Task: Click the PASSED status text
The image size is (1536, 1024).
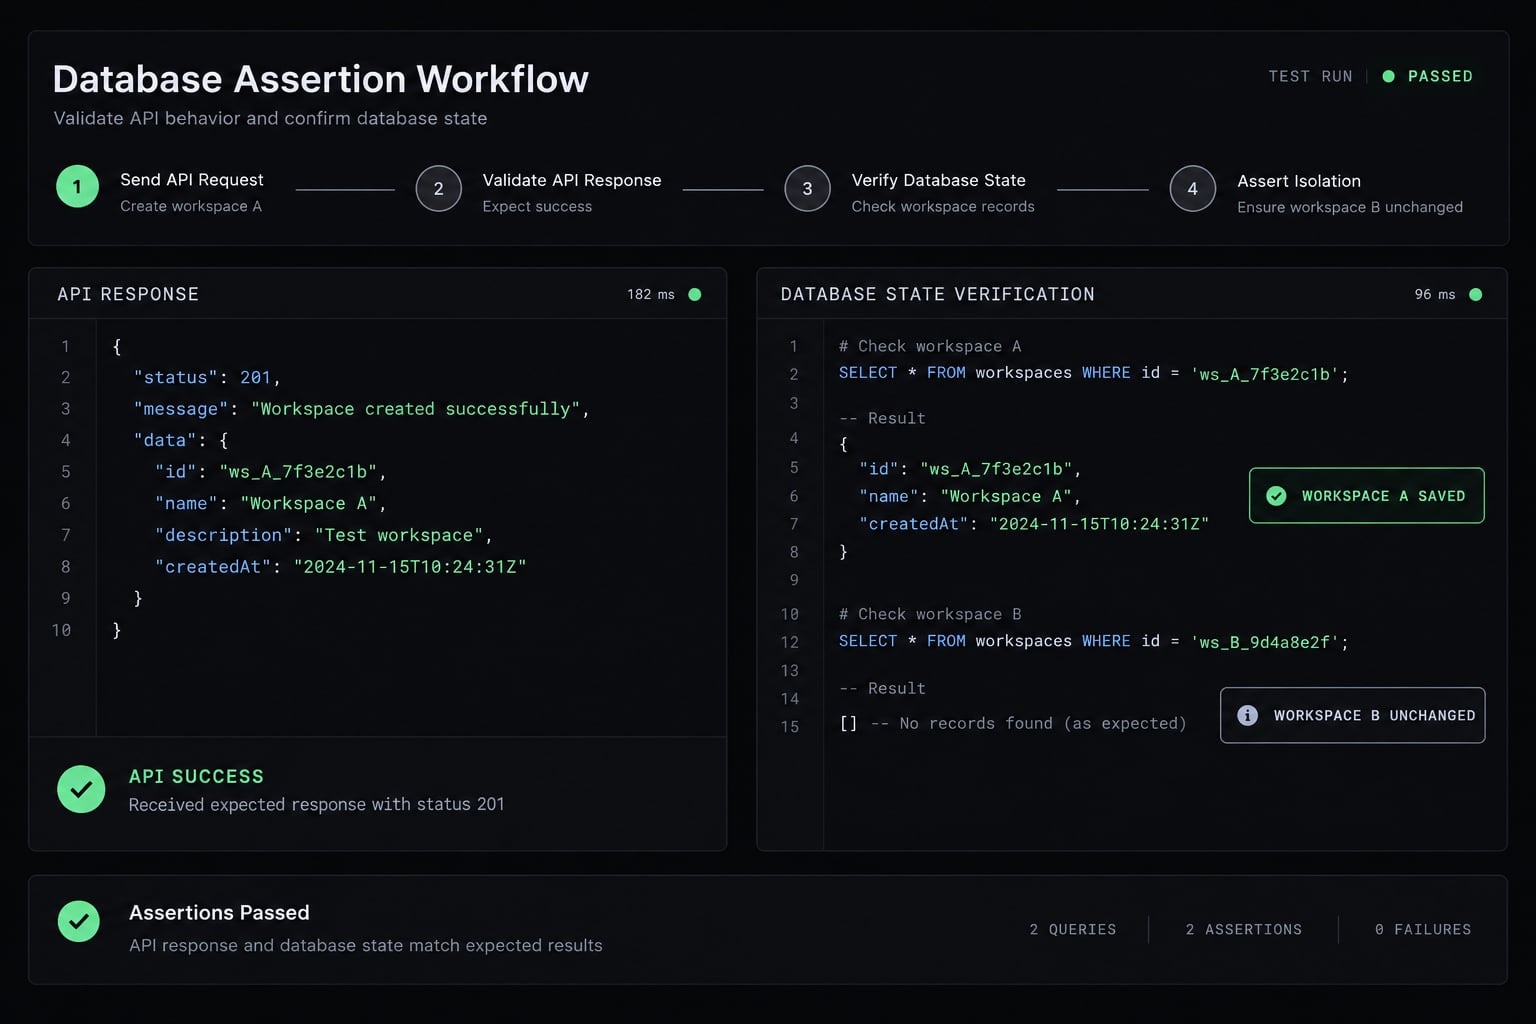Action: click(1440, 76)
